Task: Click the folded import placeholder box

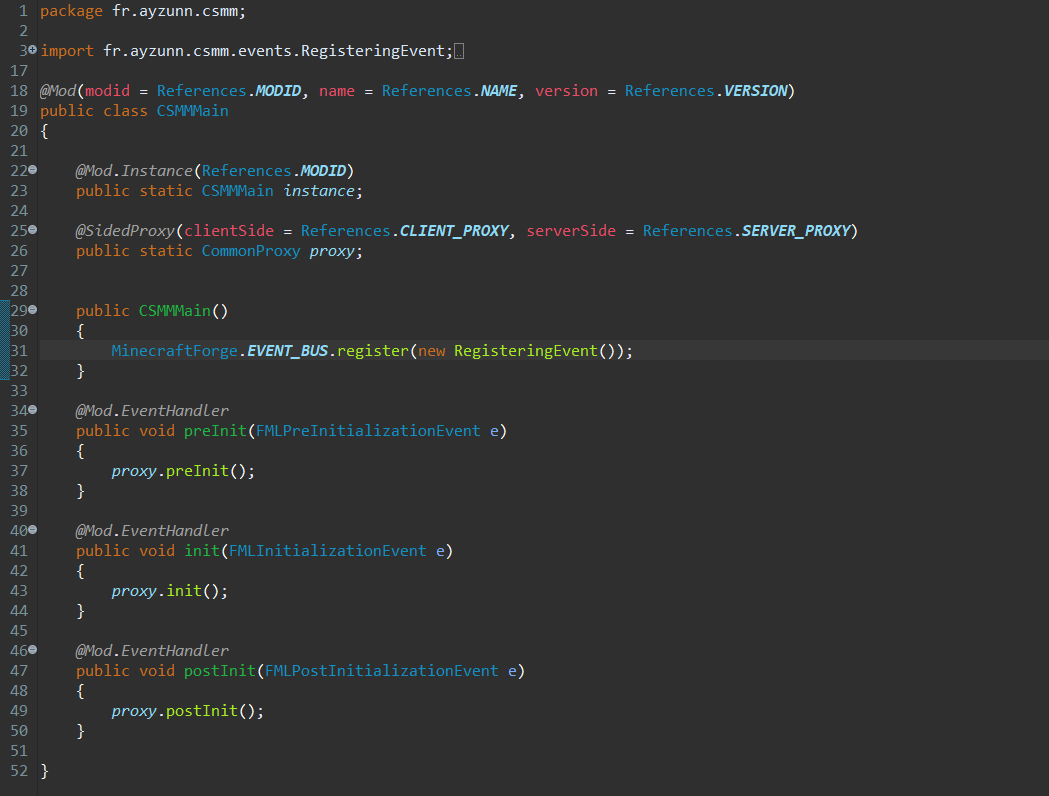Action: pos(459,51)
